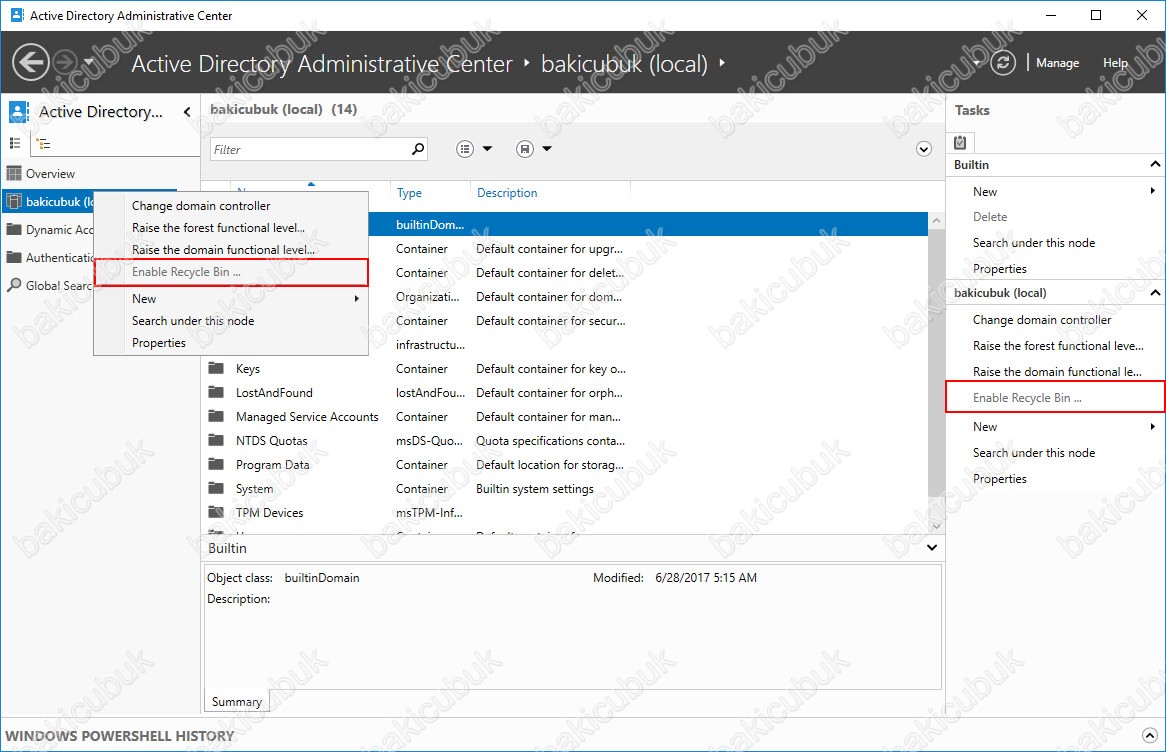Open dropdown arrow beside save query icon
The width and height of the screenshot is (1166, 752).
pyautogui.click(x=547, y=149)
